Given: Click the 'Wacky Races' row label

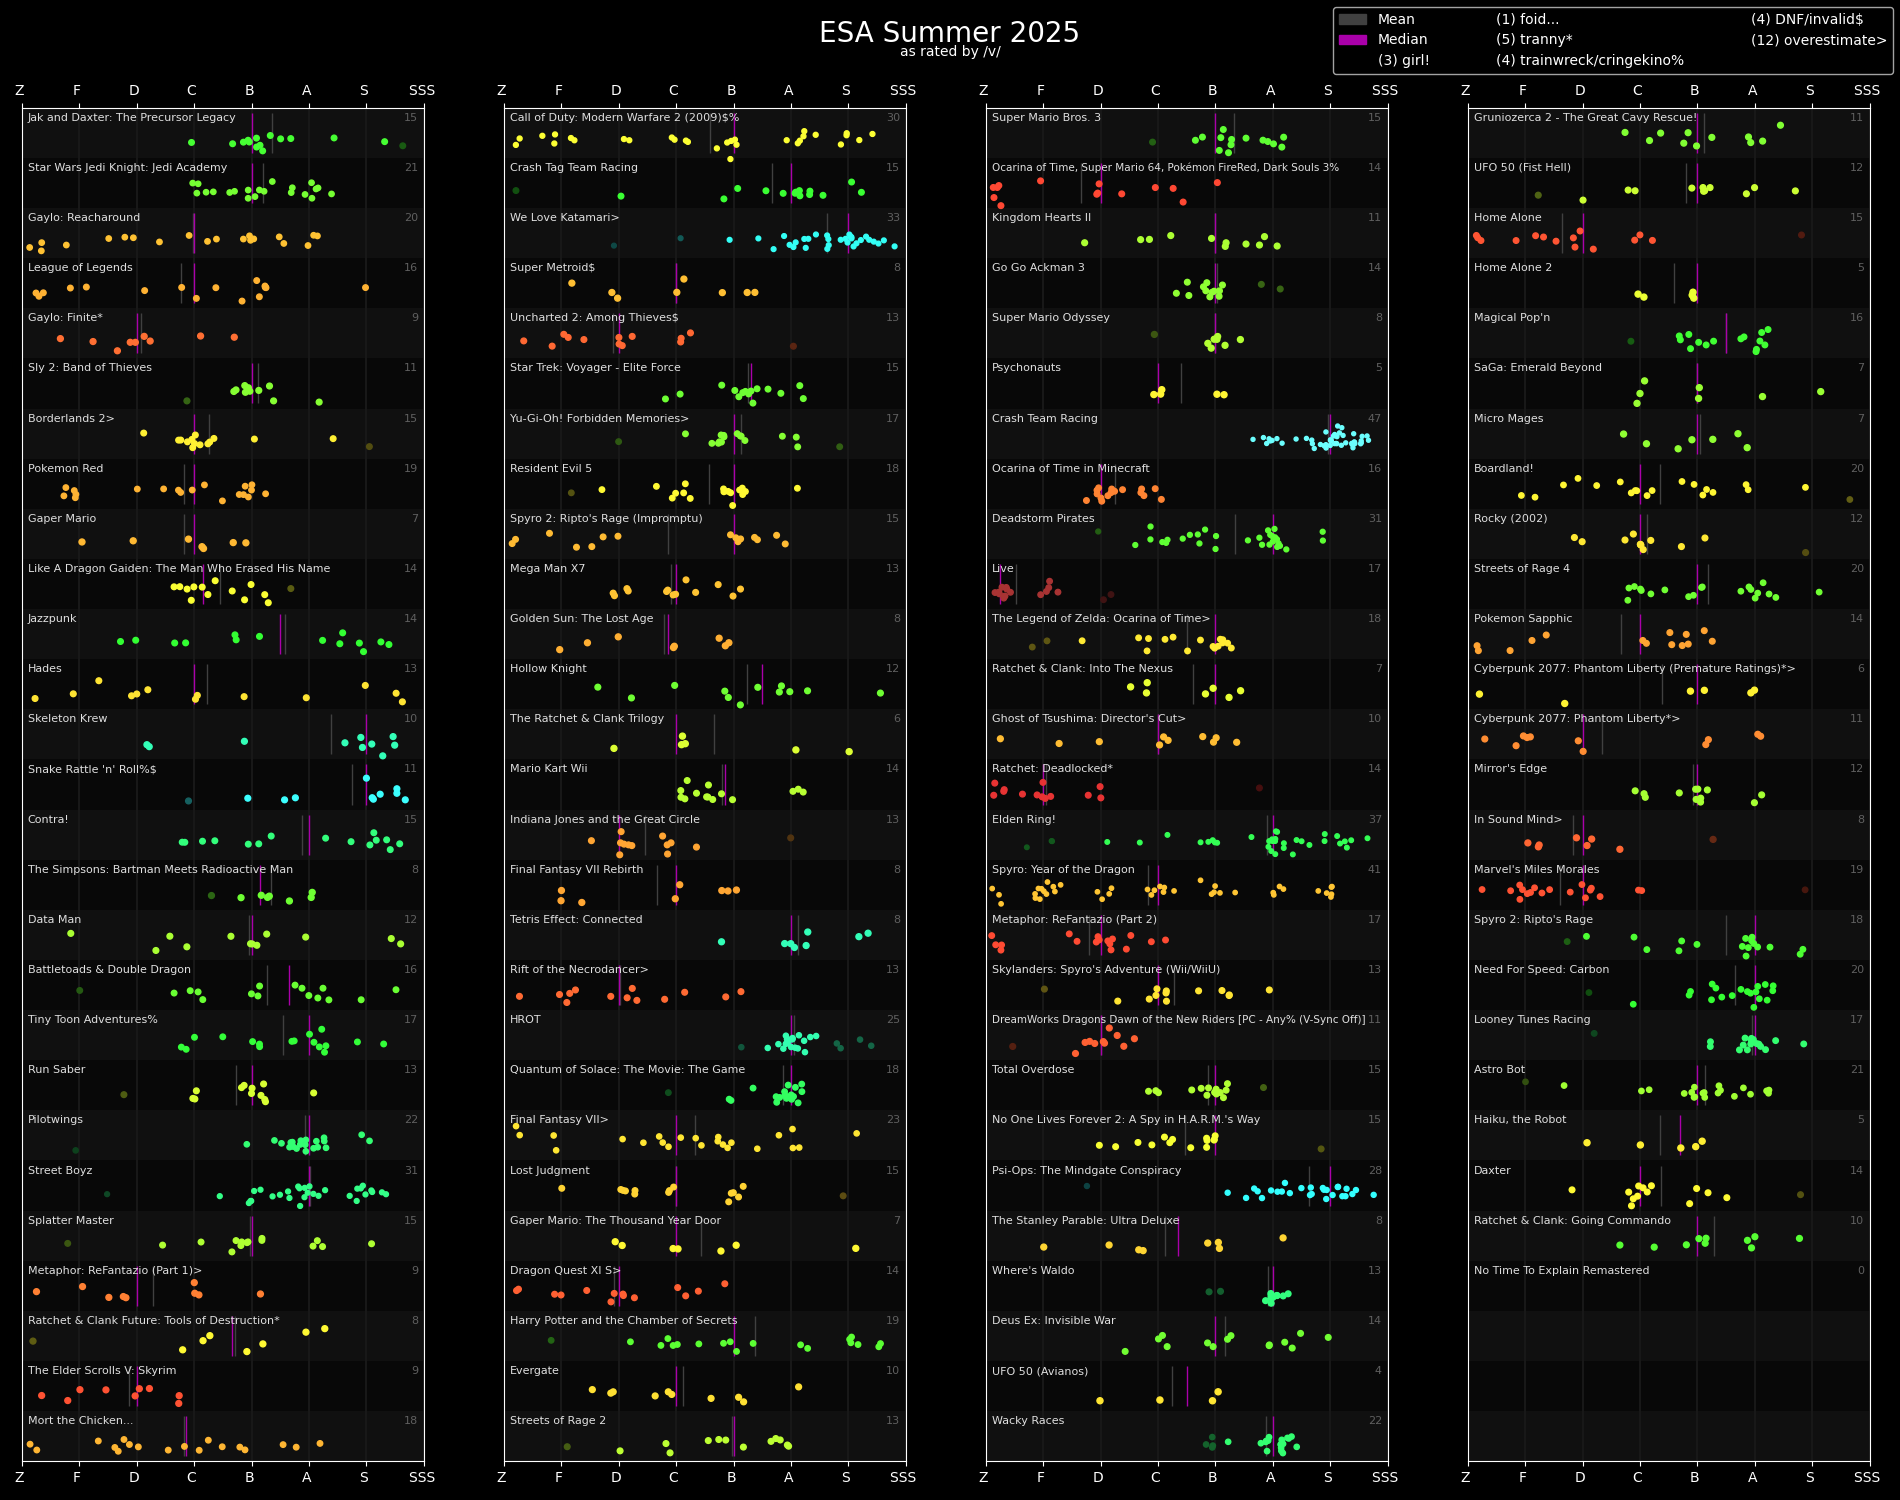Looking at the screenshot, I should click(1028, 1421).
